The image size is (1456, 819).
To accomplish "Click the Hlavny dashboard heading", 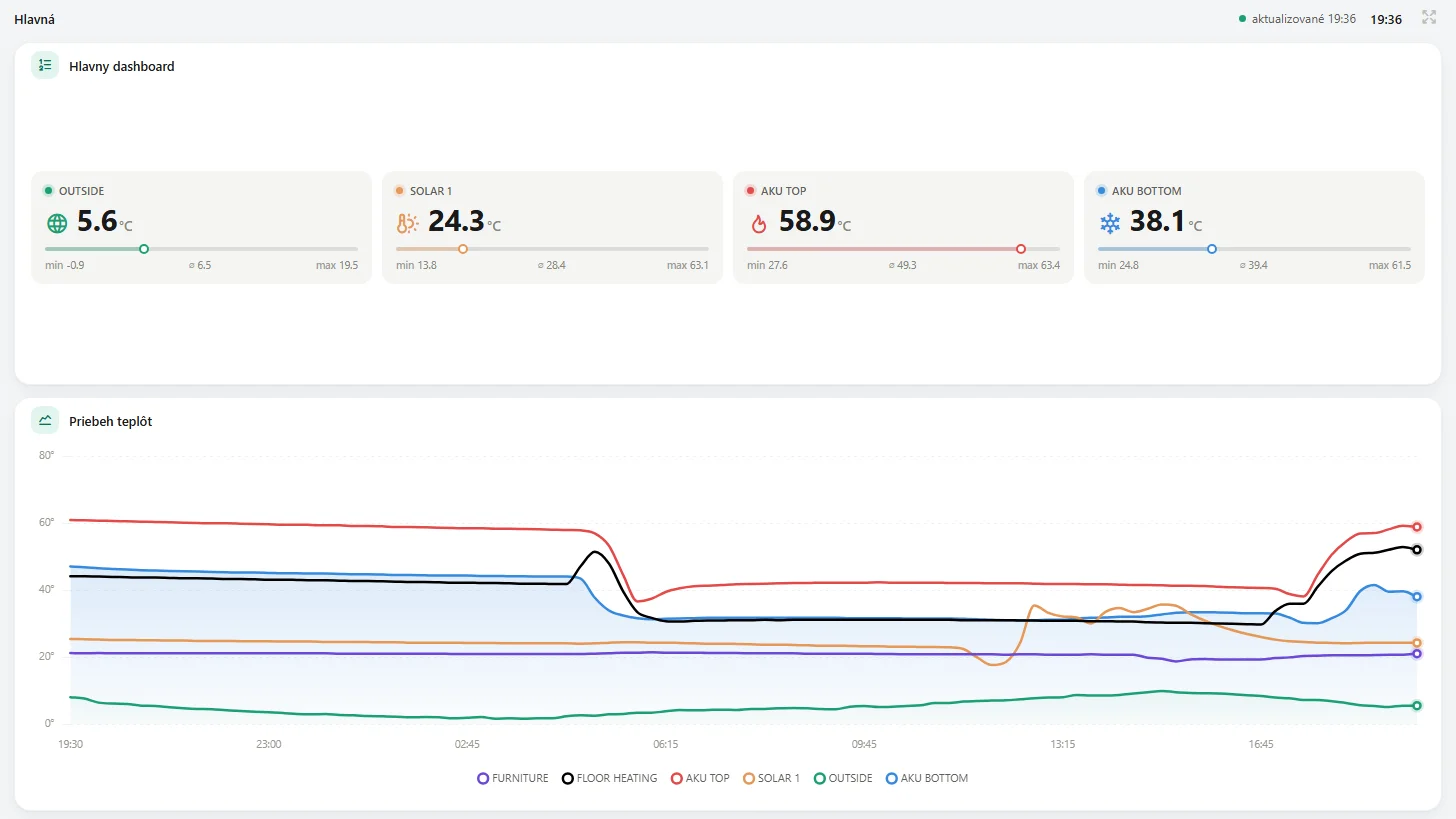I will (122, 66).
